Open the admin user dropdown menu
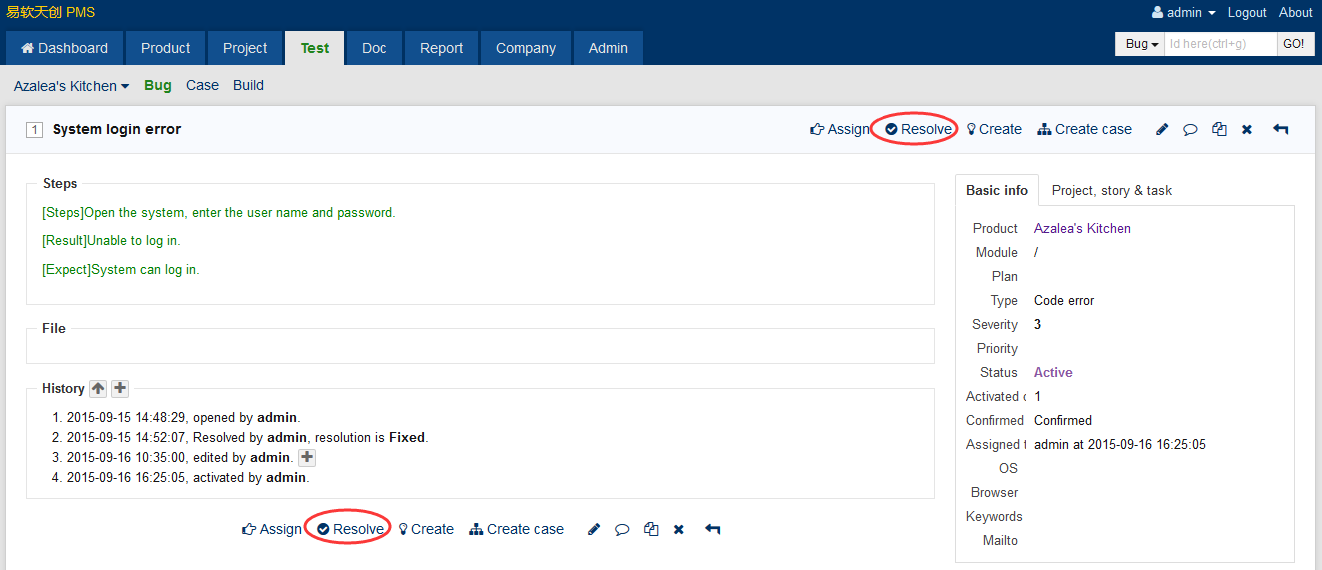This screenshot has width=1322, height=570. point(1184,13)
